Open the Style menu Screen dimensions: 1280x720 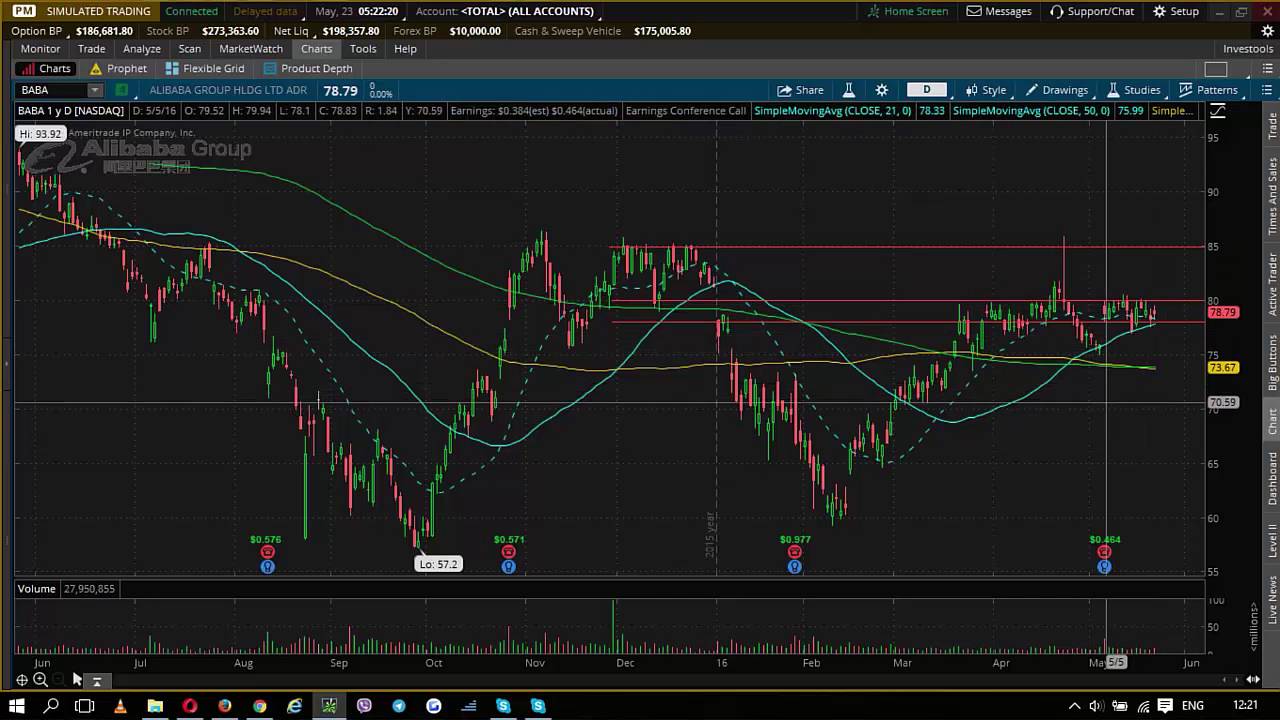985,90
